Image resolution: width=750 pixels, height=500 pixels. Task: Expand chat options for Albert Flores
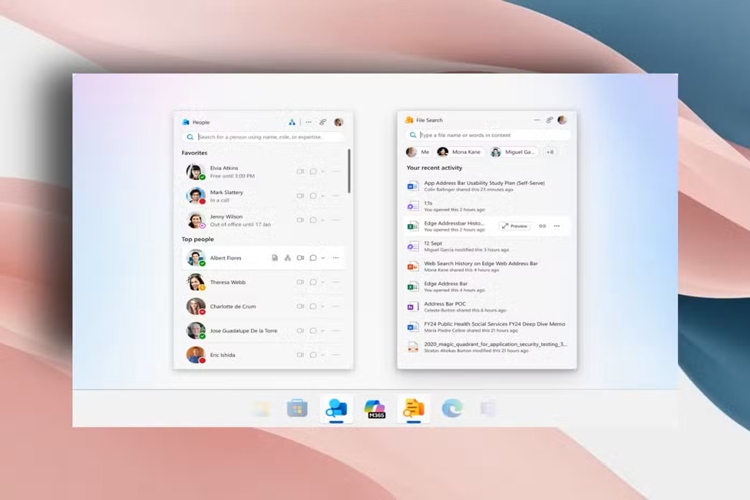[323, 258]
